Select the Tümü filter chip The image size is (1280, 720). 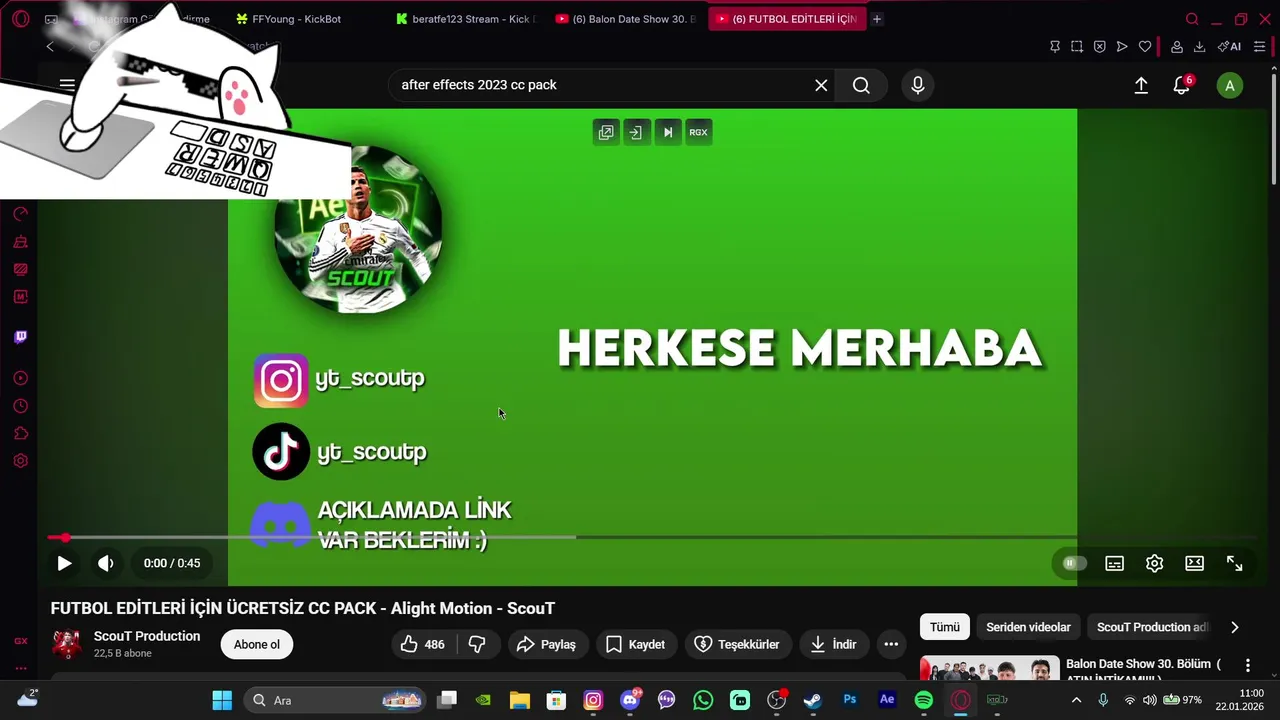tap(945, 627)
